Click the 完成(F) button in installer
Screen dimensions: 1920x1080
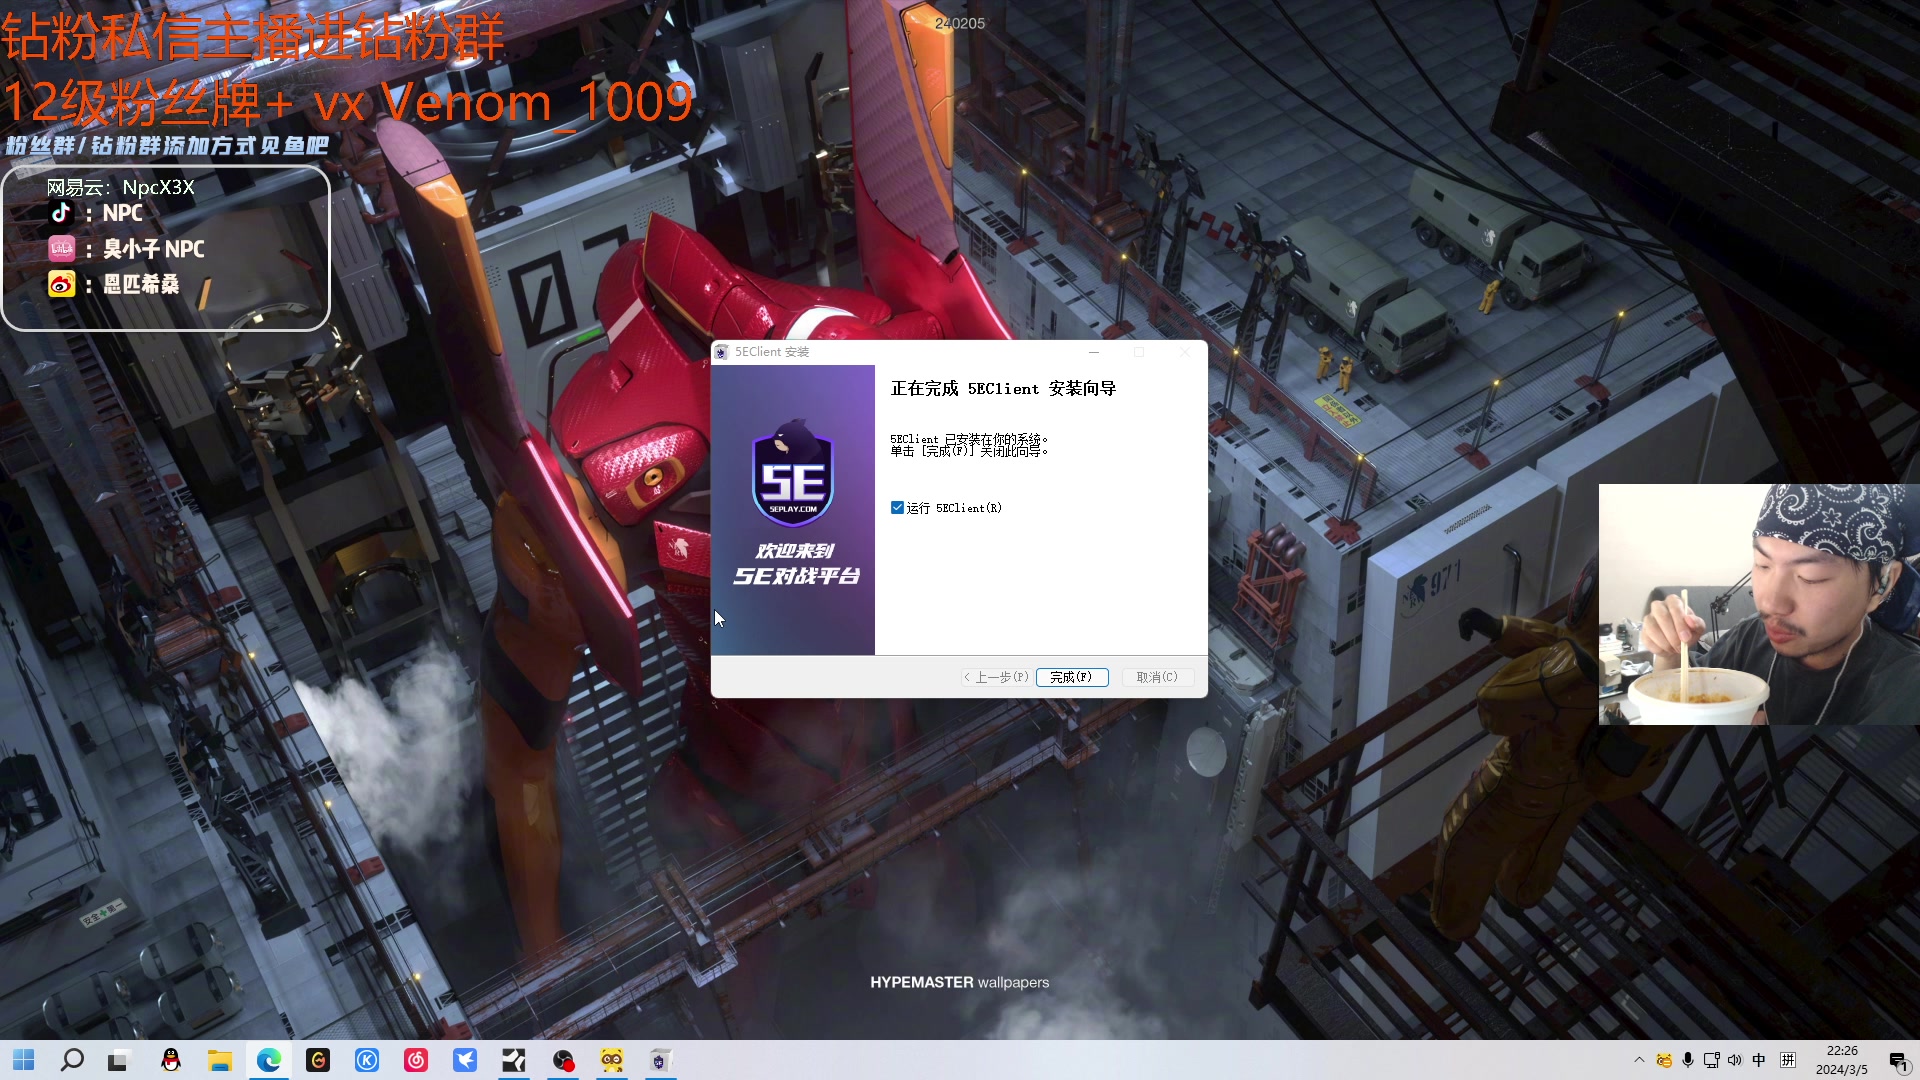(x=1072, y=677)
